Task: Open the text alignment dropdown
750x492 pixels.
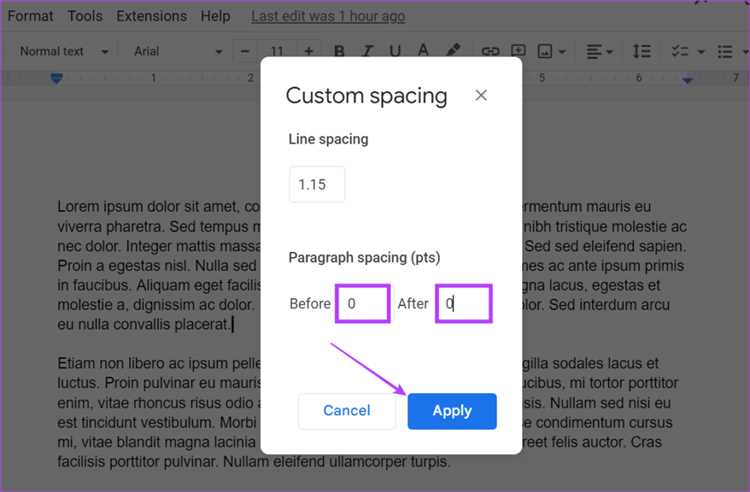Action: tap(599, 51)
